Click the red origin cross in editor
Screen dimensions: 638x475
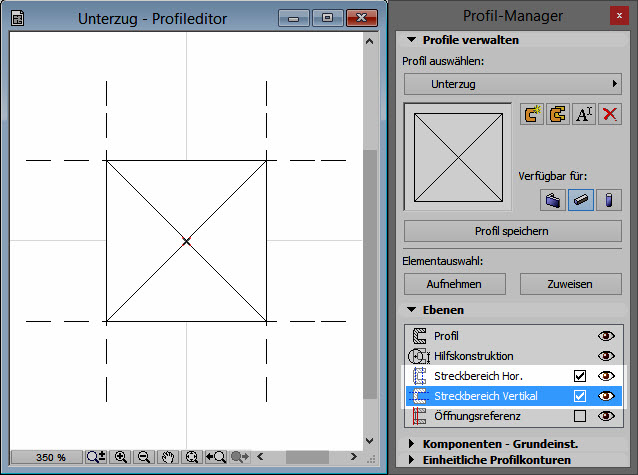186,242
